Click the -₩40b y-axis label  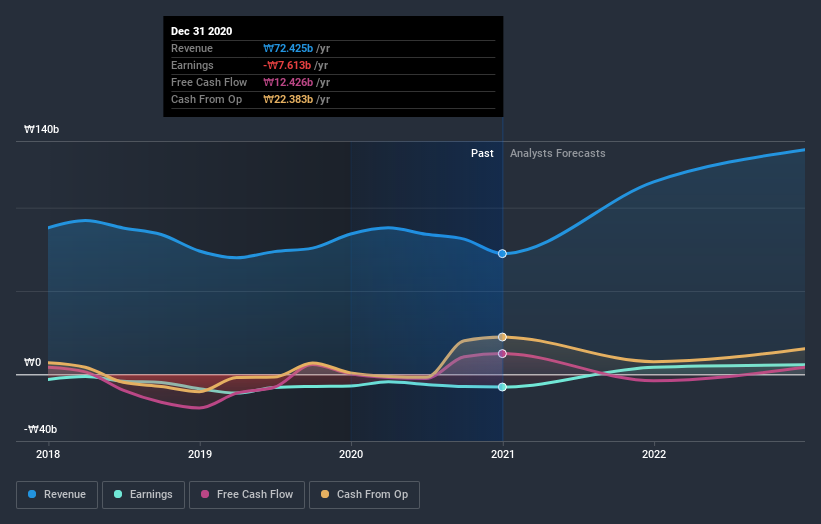40,429
